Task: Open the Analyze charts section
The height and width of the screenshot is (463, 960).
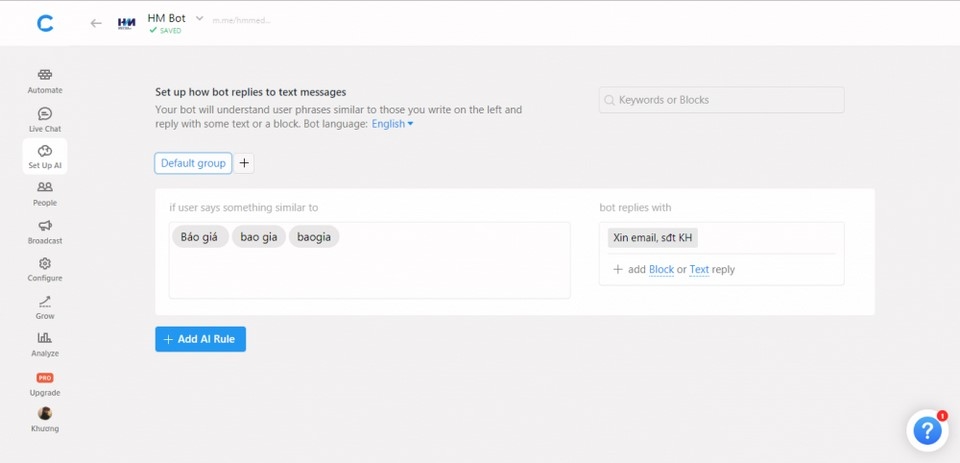Action: (45, 345)
